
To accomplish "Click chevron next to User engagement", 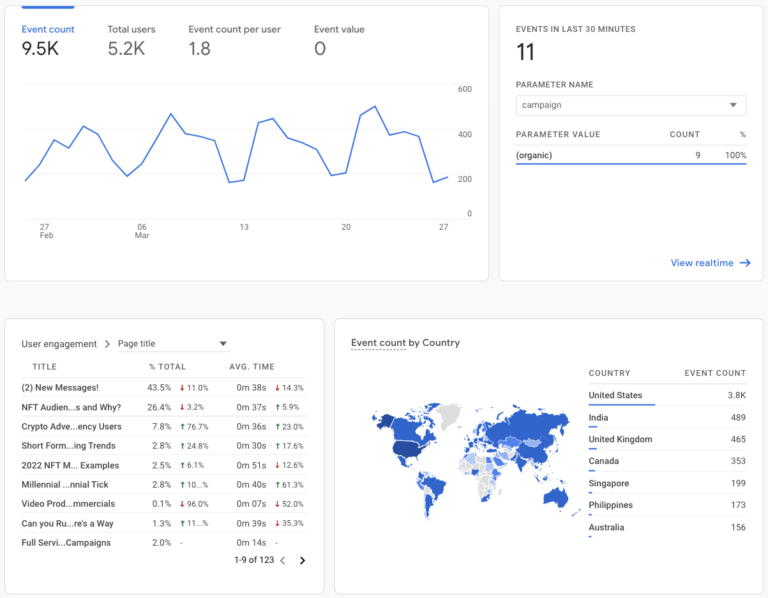I will 107,344.
